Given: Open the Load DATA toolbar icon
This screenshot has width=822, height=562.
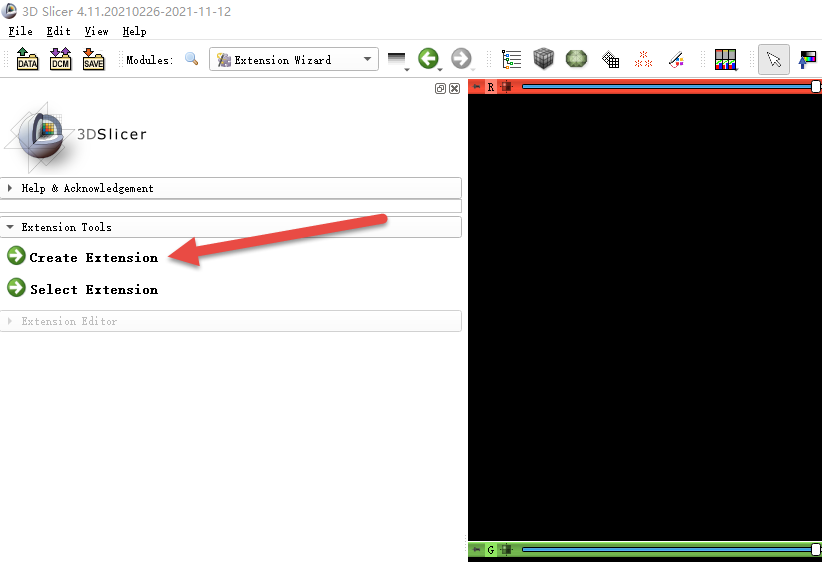Looking at the screenshot, I should coord(27,59).
